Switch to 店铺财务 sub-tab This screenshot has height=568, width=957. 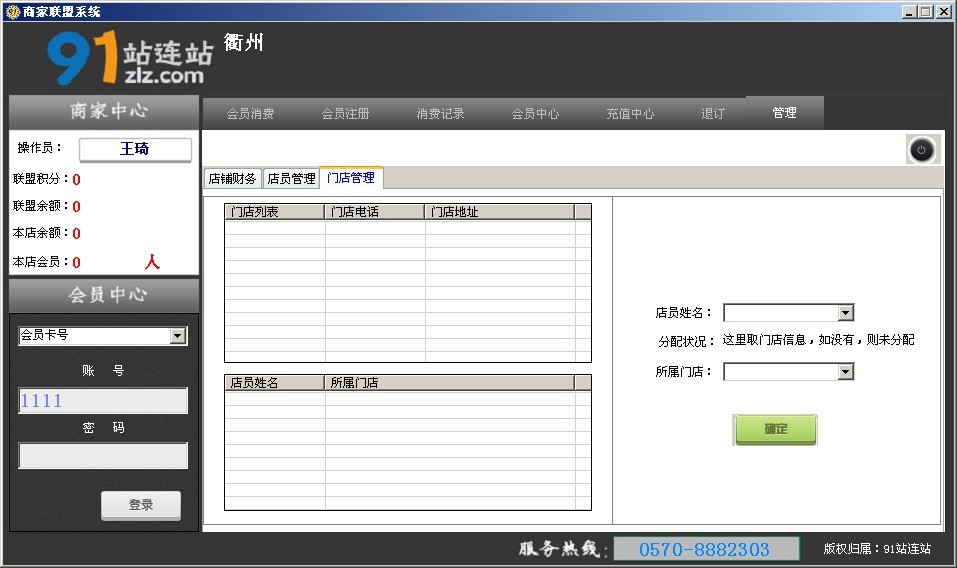[x=232, y=179]
